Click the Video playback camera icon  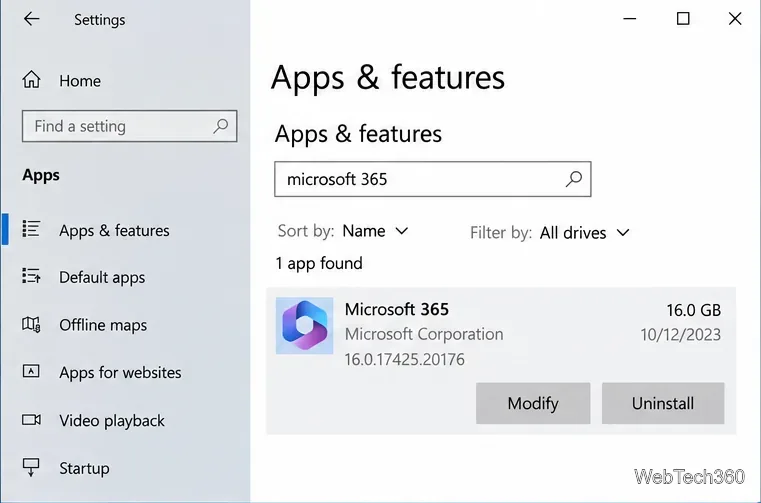pyautogui.click(x=31, y=419)
